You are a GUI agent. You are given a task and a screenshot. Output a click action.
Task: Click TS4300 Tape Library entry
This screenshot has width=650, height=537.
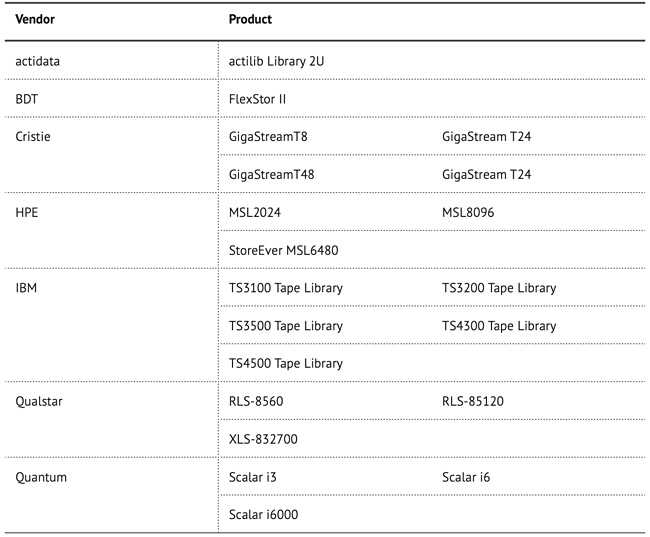499,325
